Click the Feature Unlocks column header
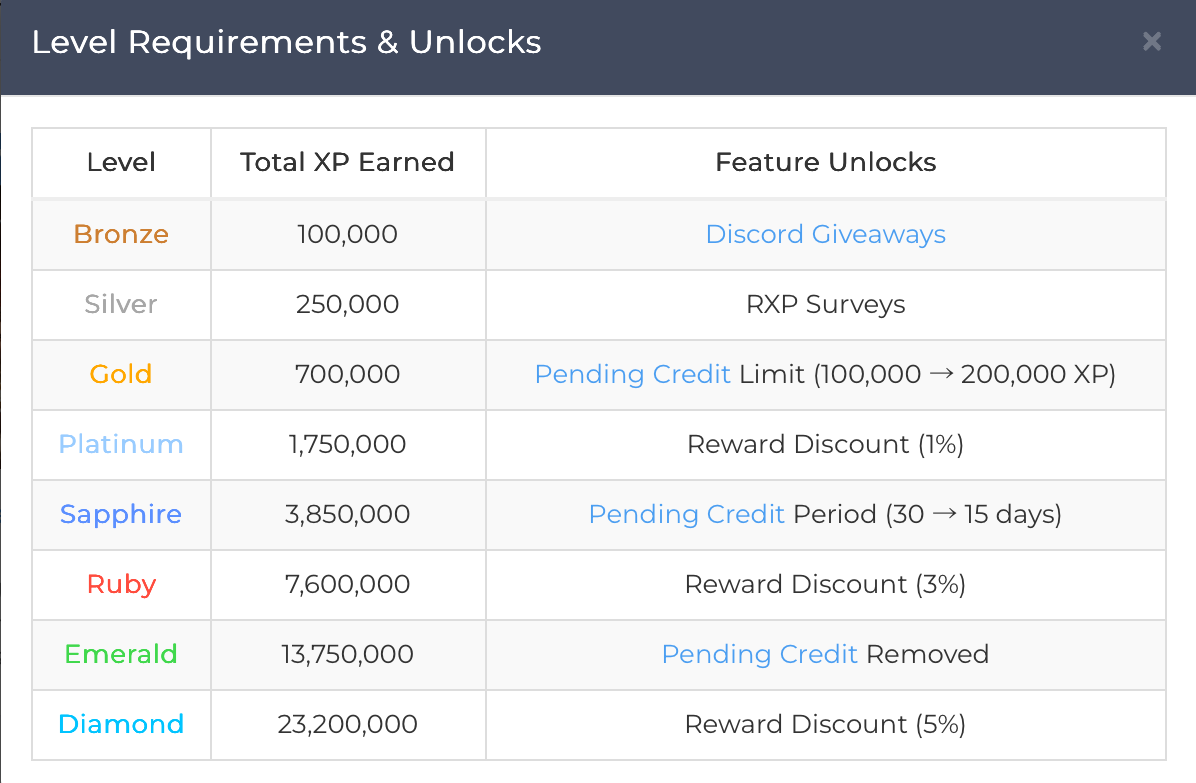 click(x=825, y=162)
